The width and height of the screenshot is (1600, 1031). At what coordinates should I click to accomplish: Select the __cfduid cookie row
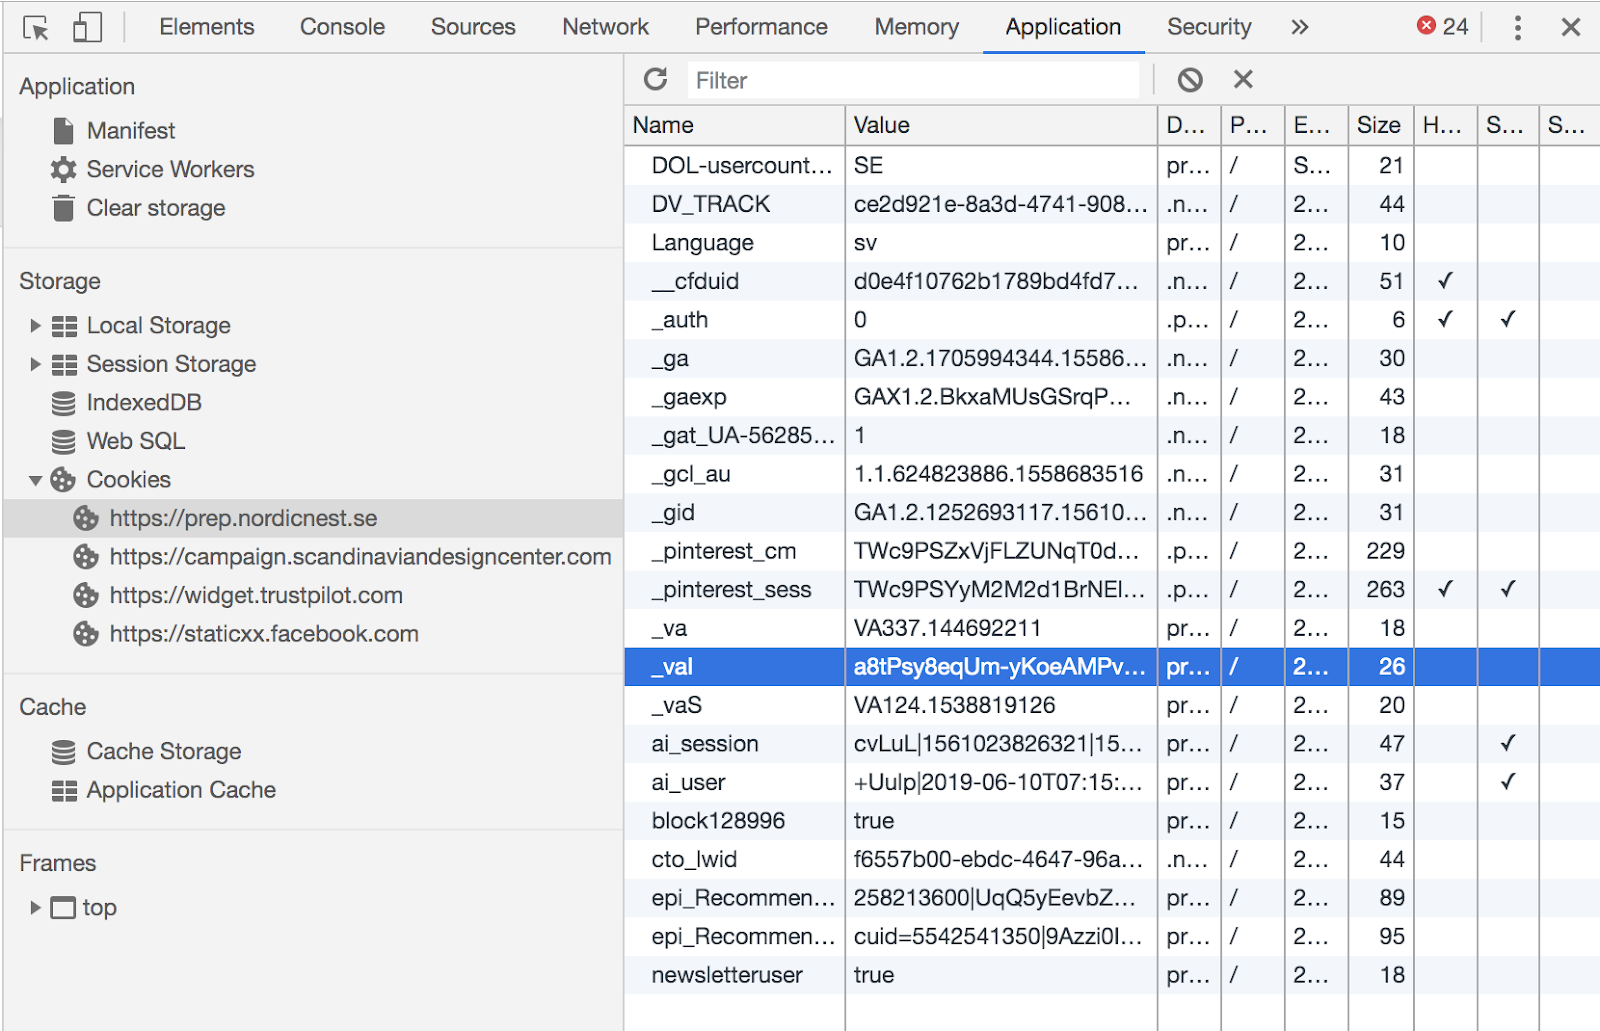[1112, 281]
